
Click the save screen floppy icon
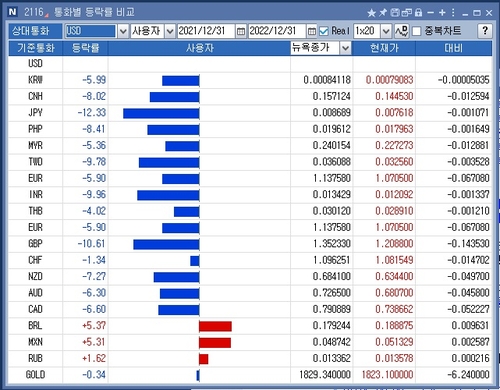[395, 13]
